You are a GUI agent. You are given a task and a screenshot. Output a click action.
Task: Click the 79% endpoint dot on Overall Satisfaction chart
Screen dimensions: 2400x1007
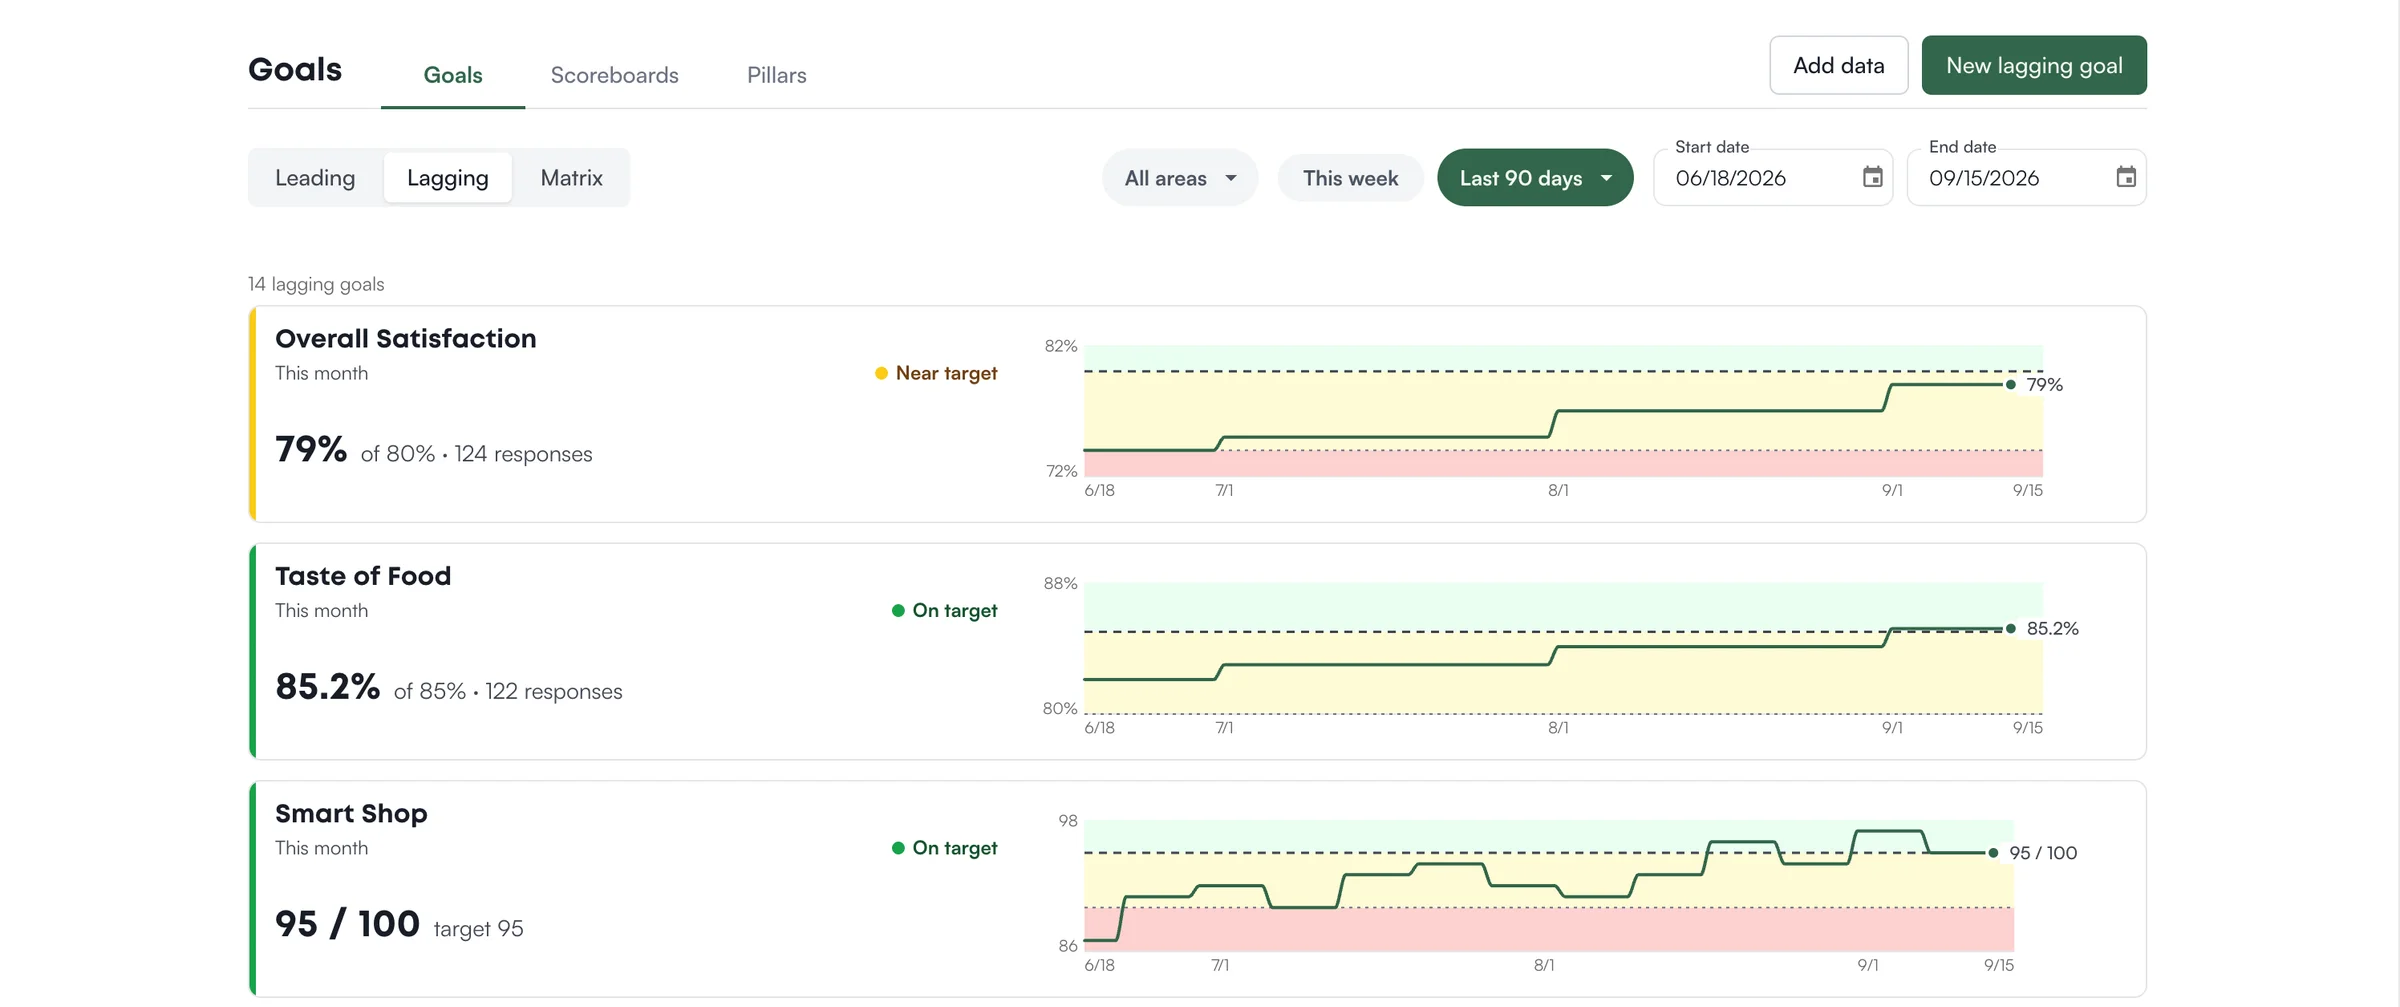coord(2010,384)
